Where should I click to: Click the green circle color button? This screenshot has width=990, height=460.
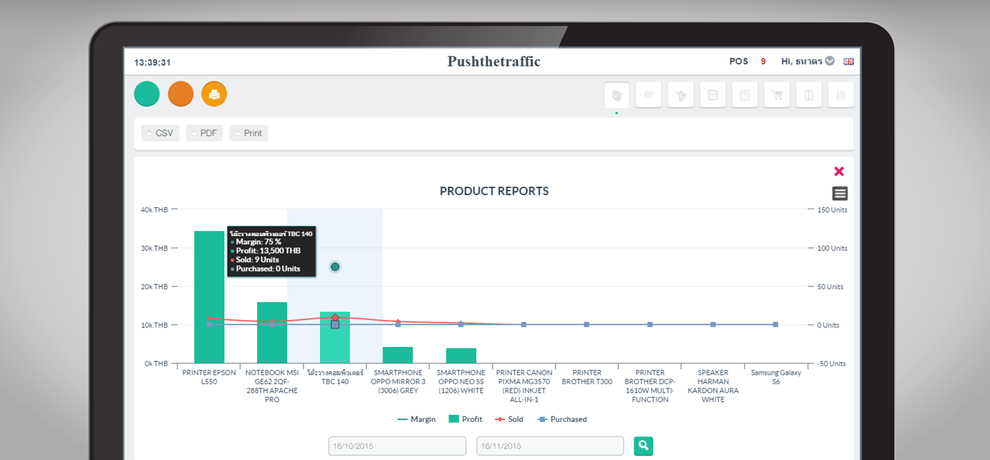[147, 94]
